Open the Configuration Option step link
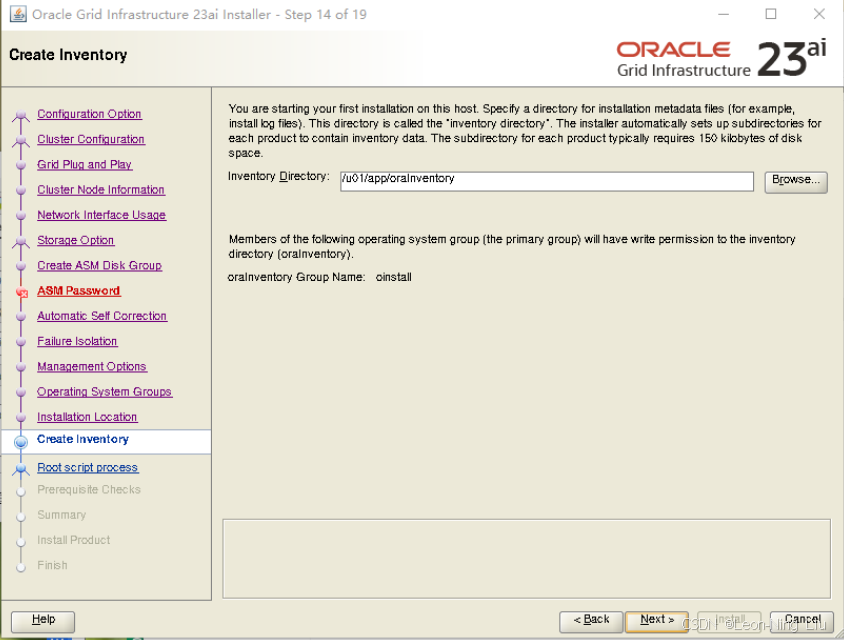Viewport: 844px width, 640px height. click(89, 114)
